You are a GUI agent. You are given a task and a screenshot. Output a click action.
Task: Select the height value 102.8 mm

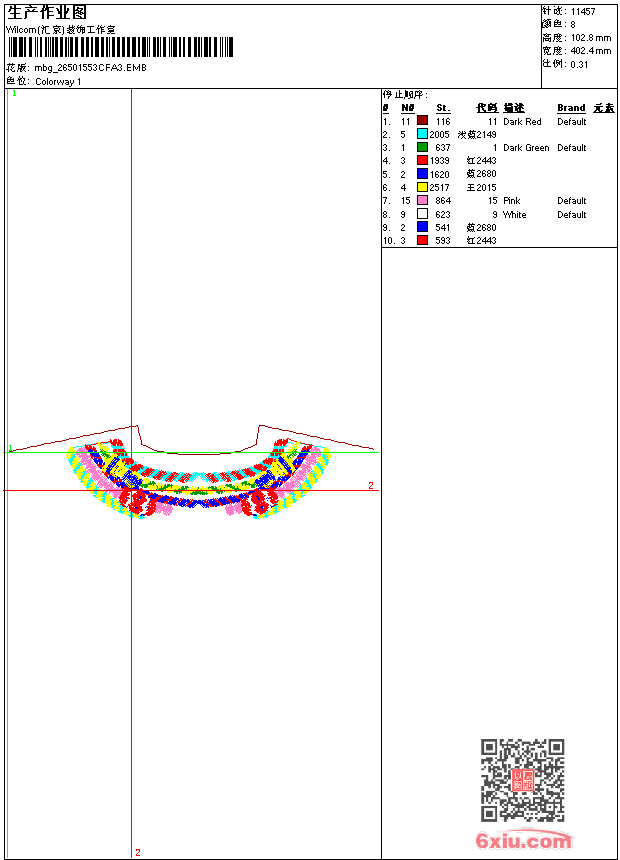[x=591, y=38]
